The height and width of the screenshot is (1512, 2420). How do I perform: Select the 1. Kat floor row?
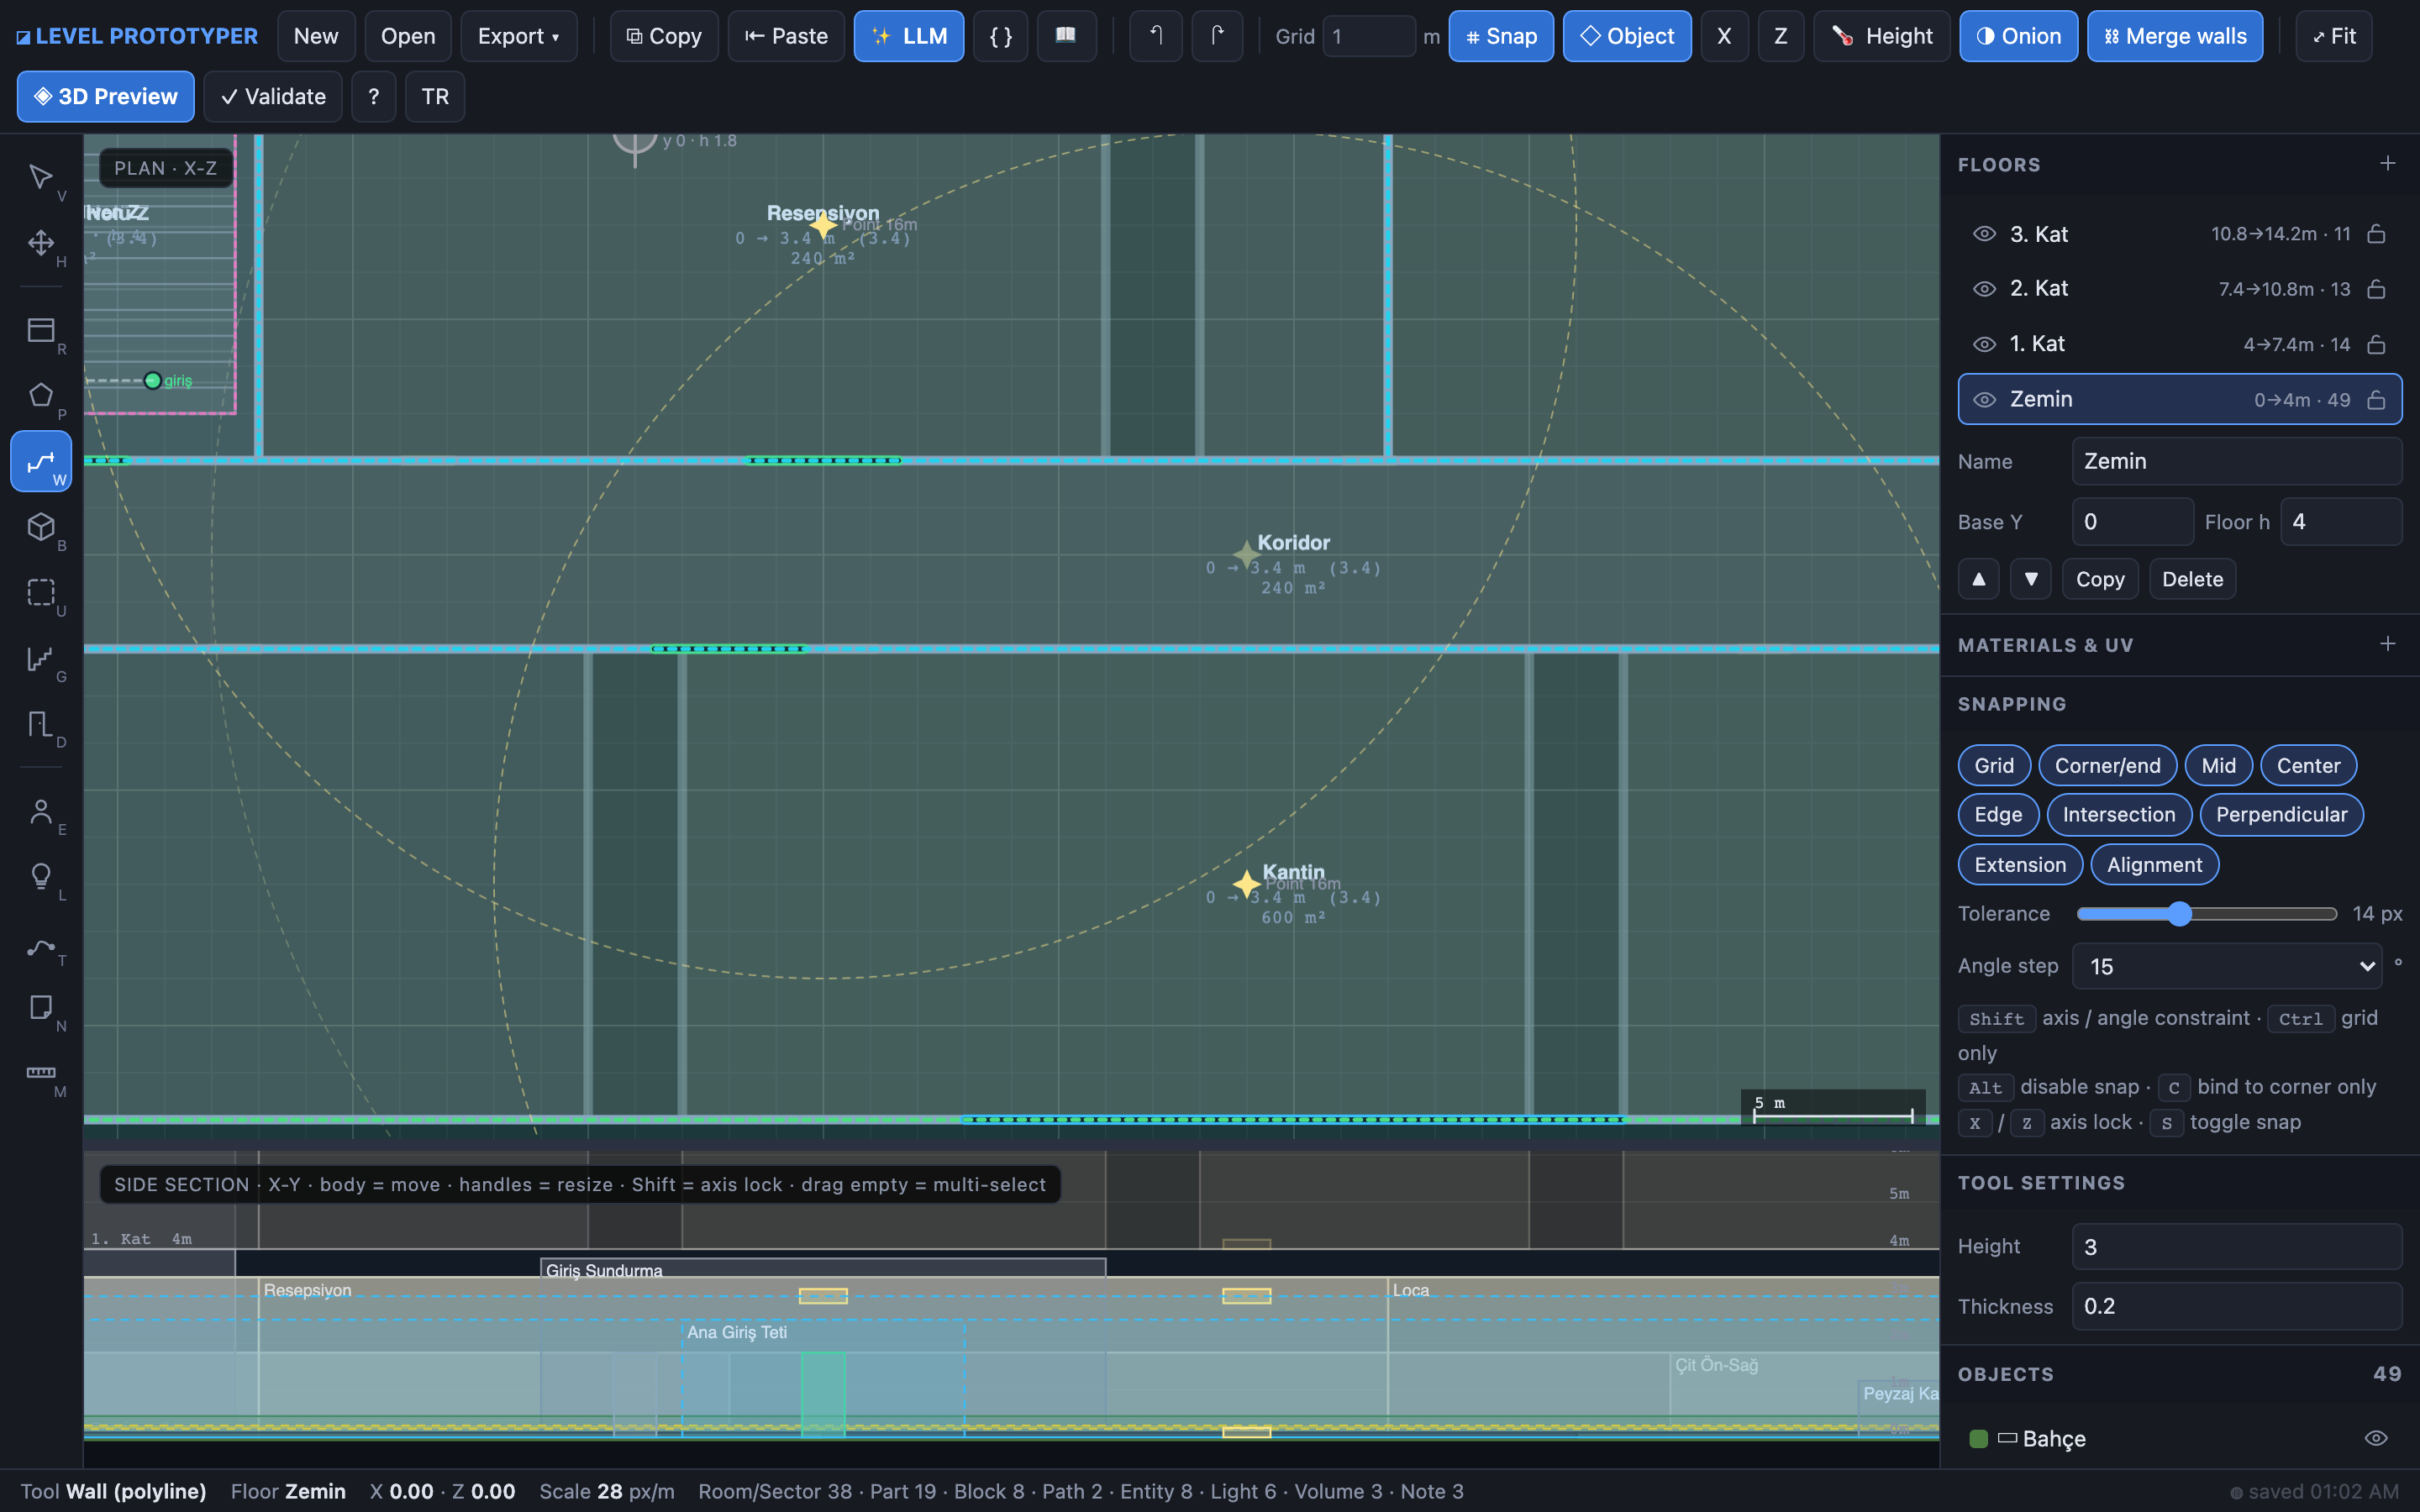click(2179, 344)
